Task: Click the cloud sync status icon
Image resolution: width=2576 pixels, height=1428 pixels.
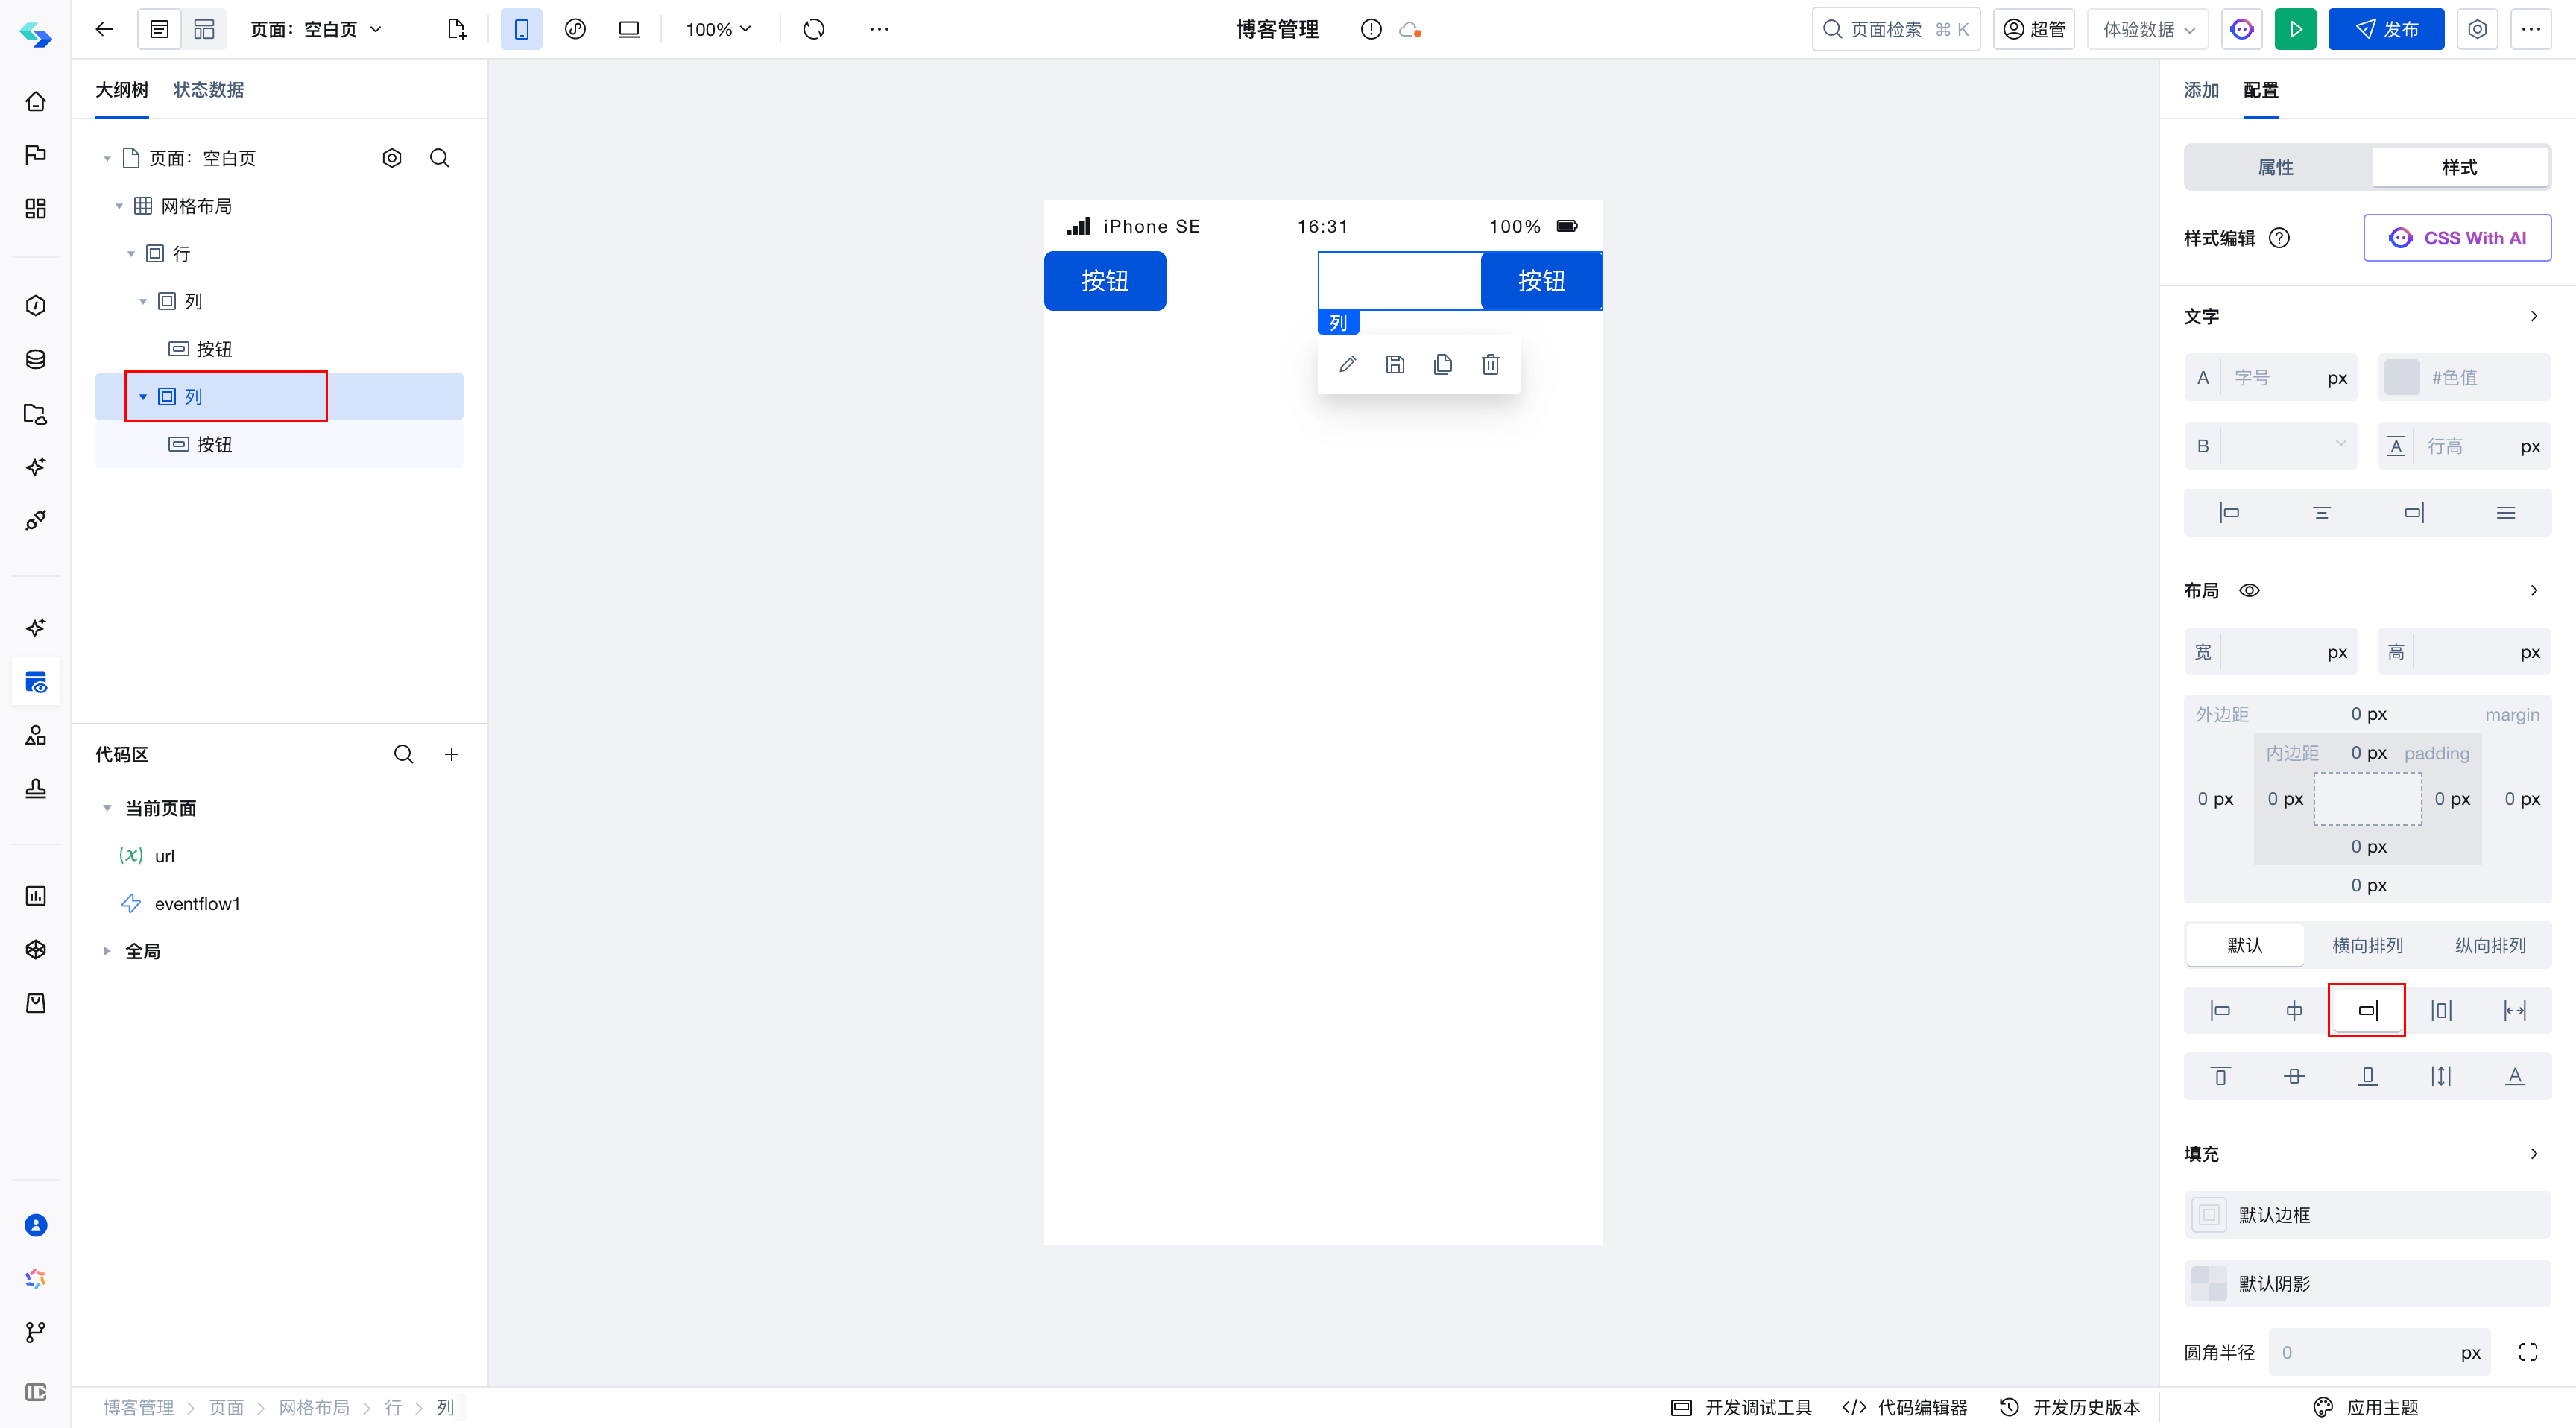Action: point(1410,29)
